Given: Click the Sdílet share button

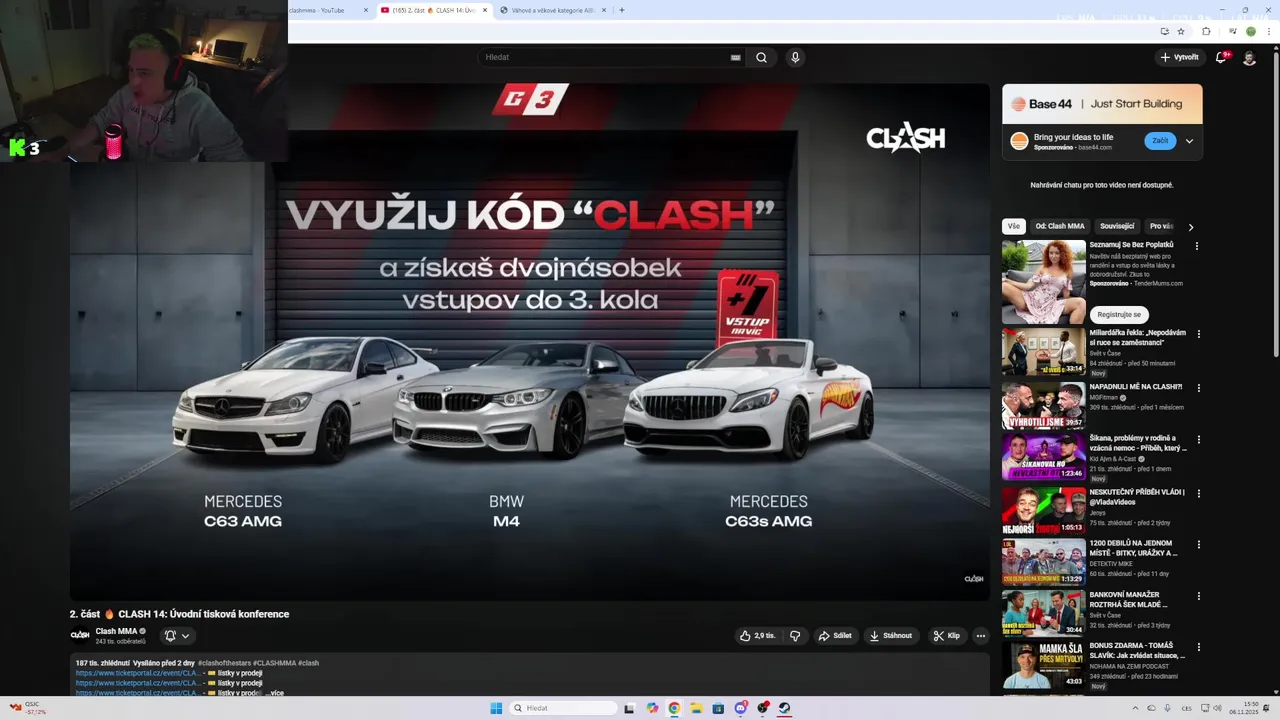Looking at the screenshot, I should coord(835,635).
